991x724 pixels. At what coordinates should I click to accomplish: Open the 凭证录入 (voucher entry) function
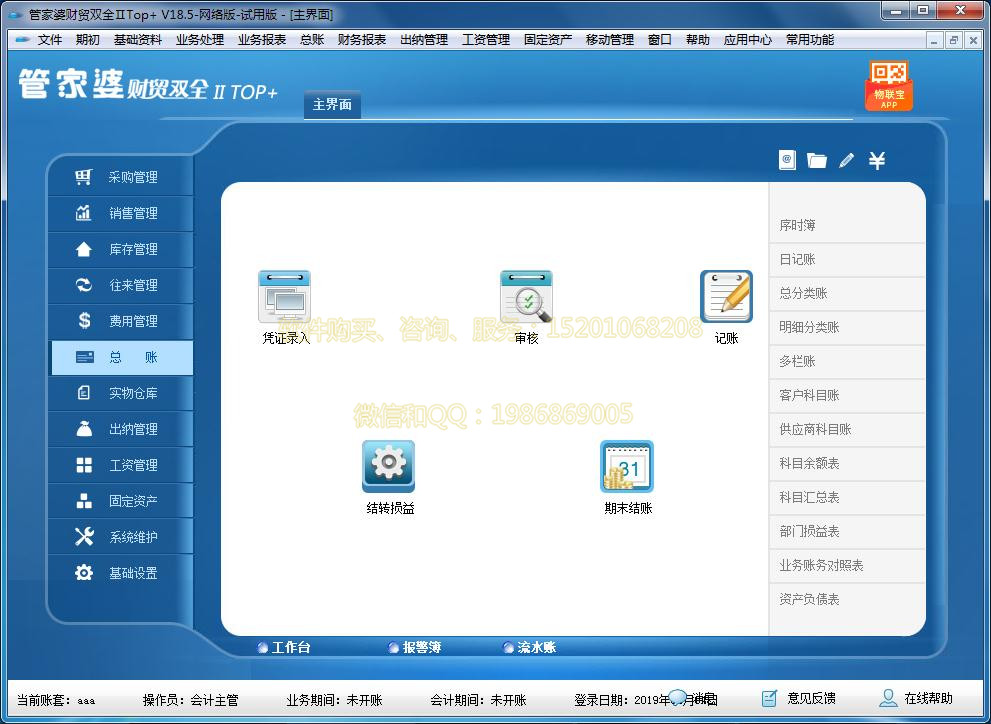pyautogui.click(x=284, y=297)
